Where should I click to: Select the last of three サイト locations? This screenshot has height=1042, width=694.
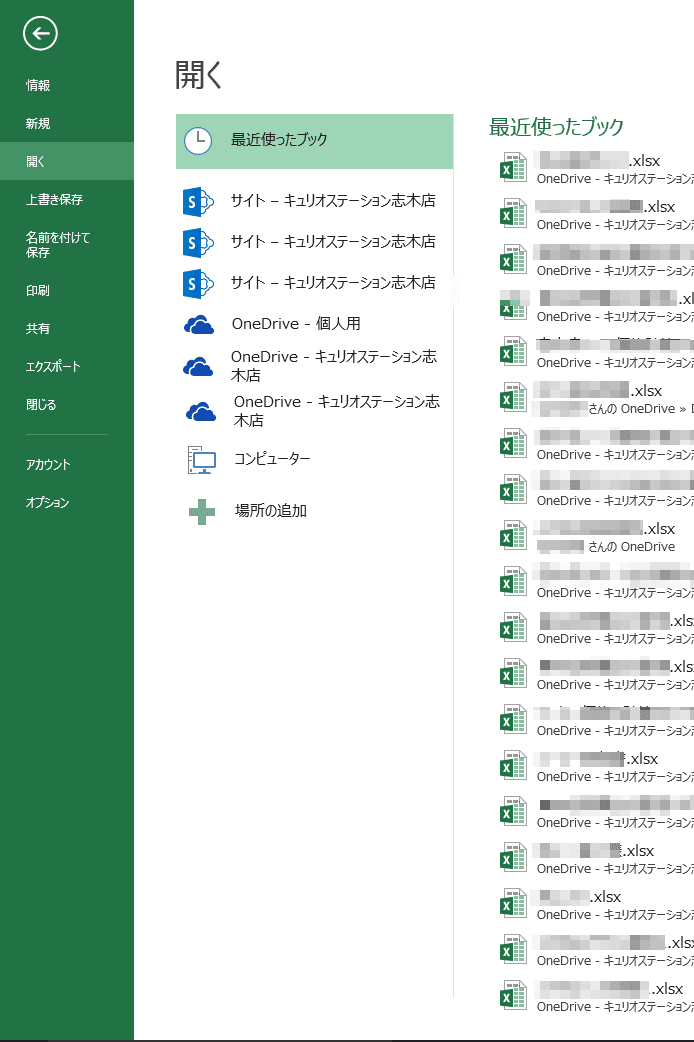tap(314, 284)
